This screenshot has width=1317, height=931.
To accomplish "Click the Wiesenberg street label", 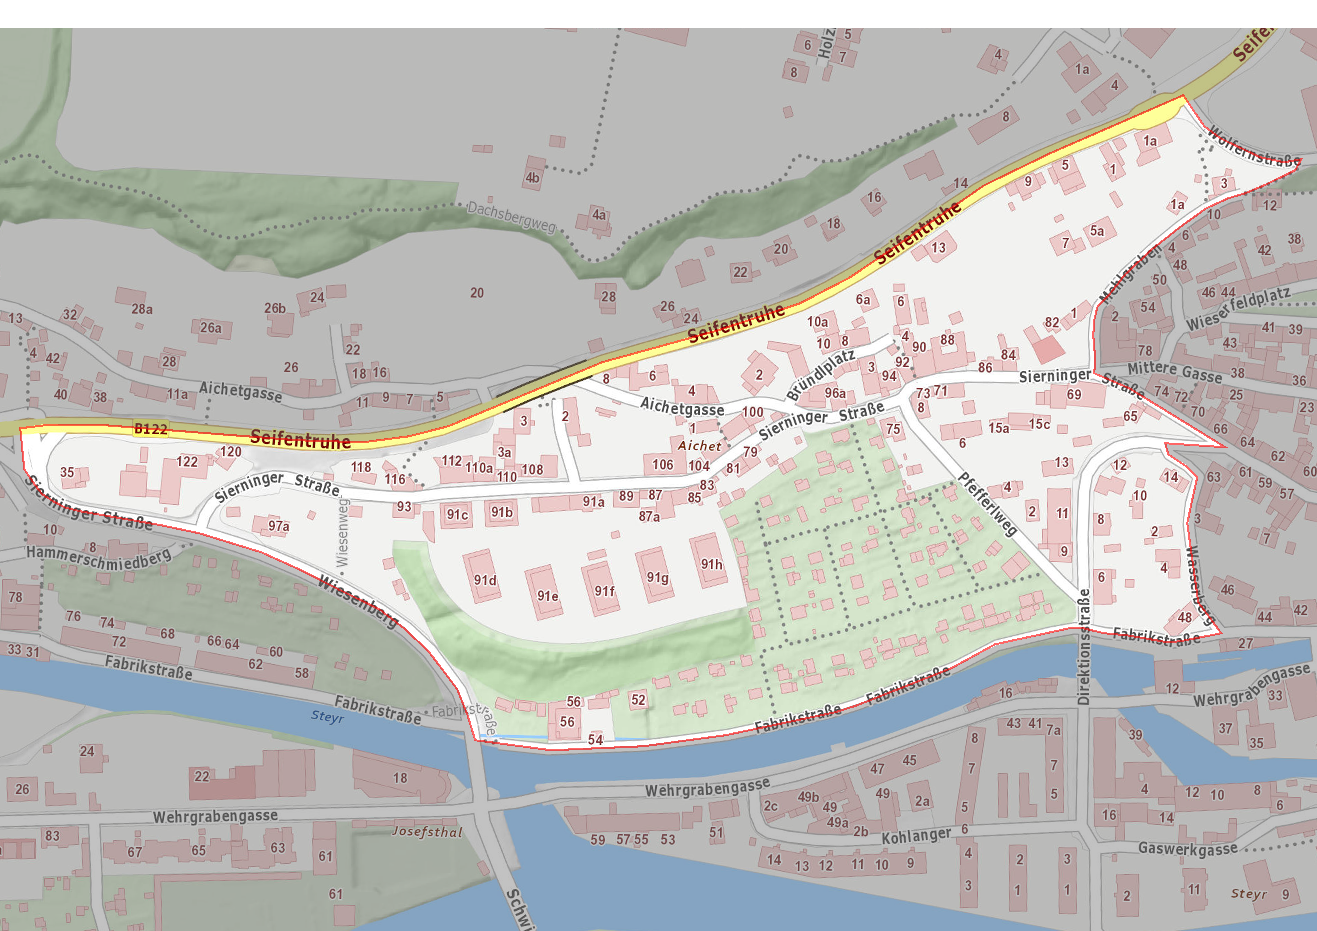I will (359, 601).
